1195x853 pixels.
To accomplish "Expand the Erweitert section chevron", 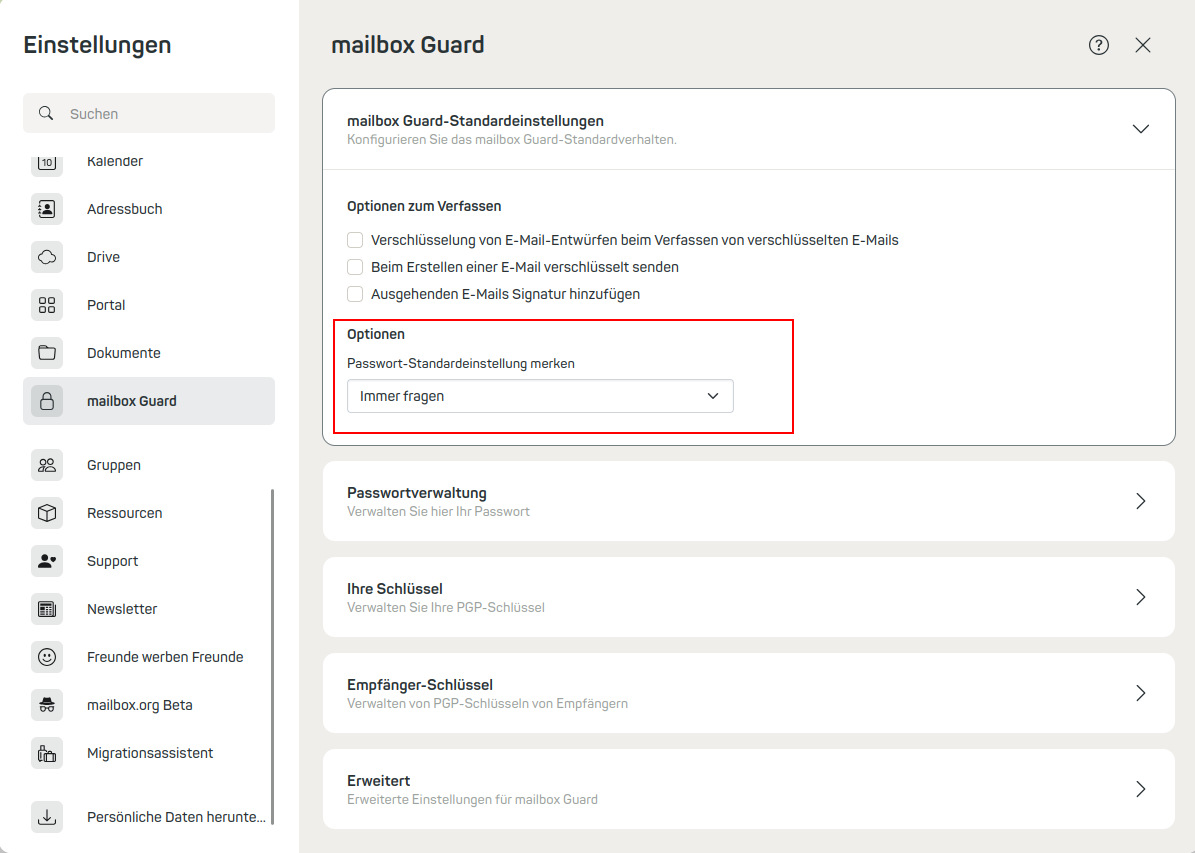I will coord(1141,789).
